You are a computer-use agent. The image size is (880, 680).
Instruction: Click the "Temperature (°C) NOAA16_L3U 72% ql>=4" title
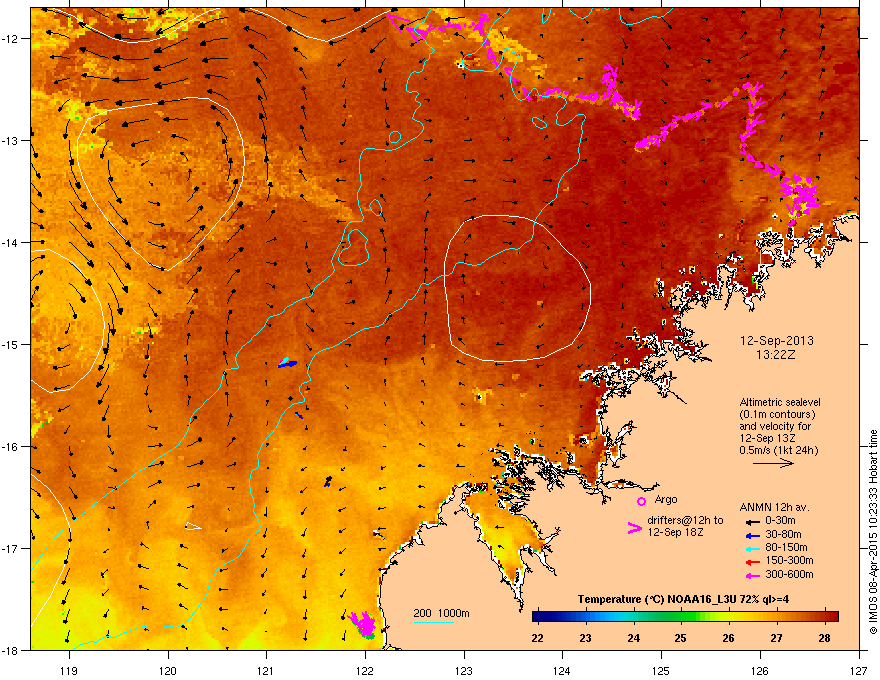tap(683, 599)
